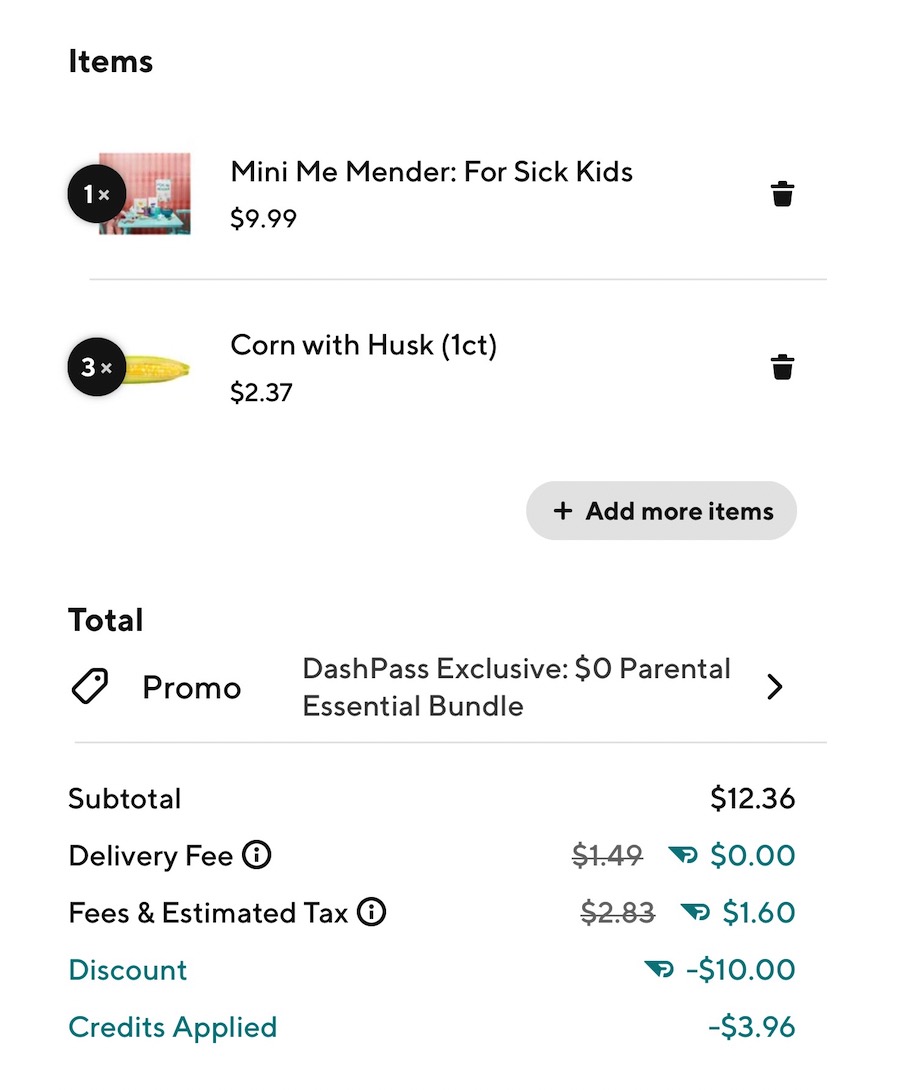The height and width of the screenshot is (1090, 898).
Task: Open the 1× quantity badge on Mini Me Mender
Action: coord(96,194)
